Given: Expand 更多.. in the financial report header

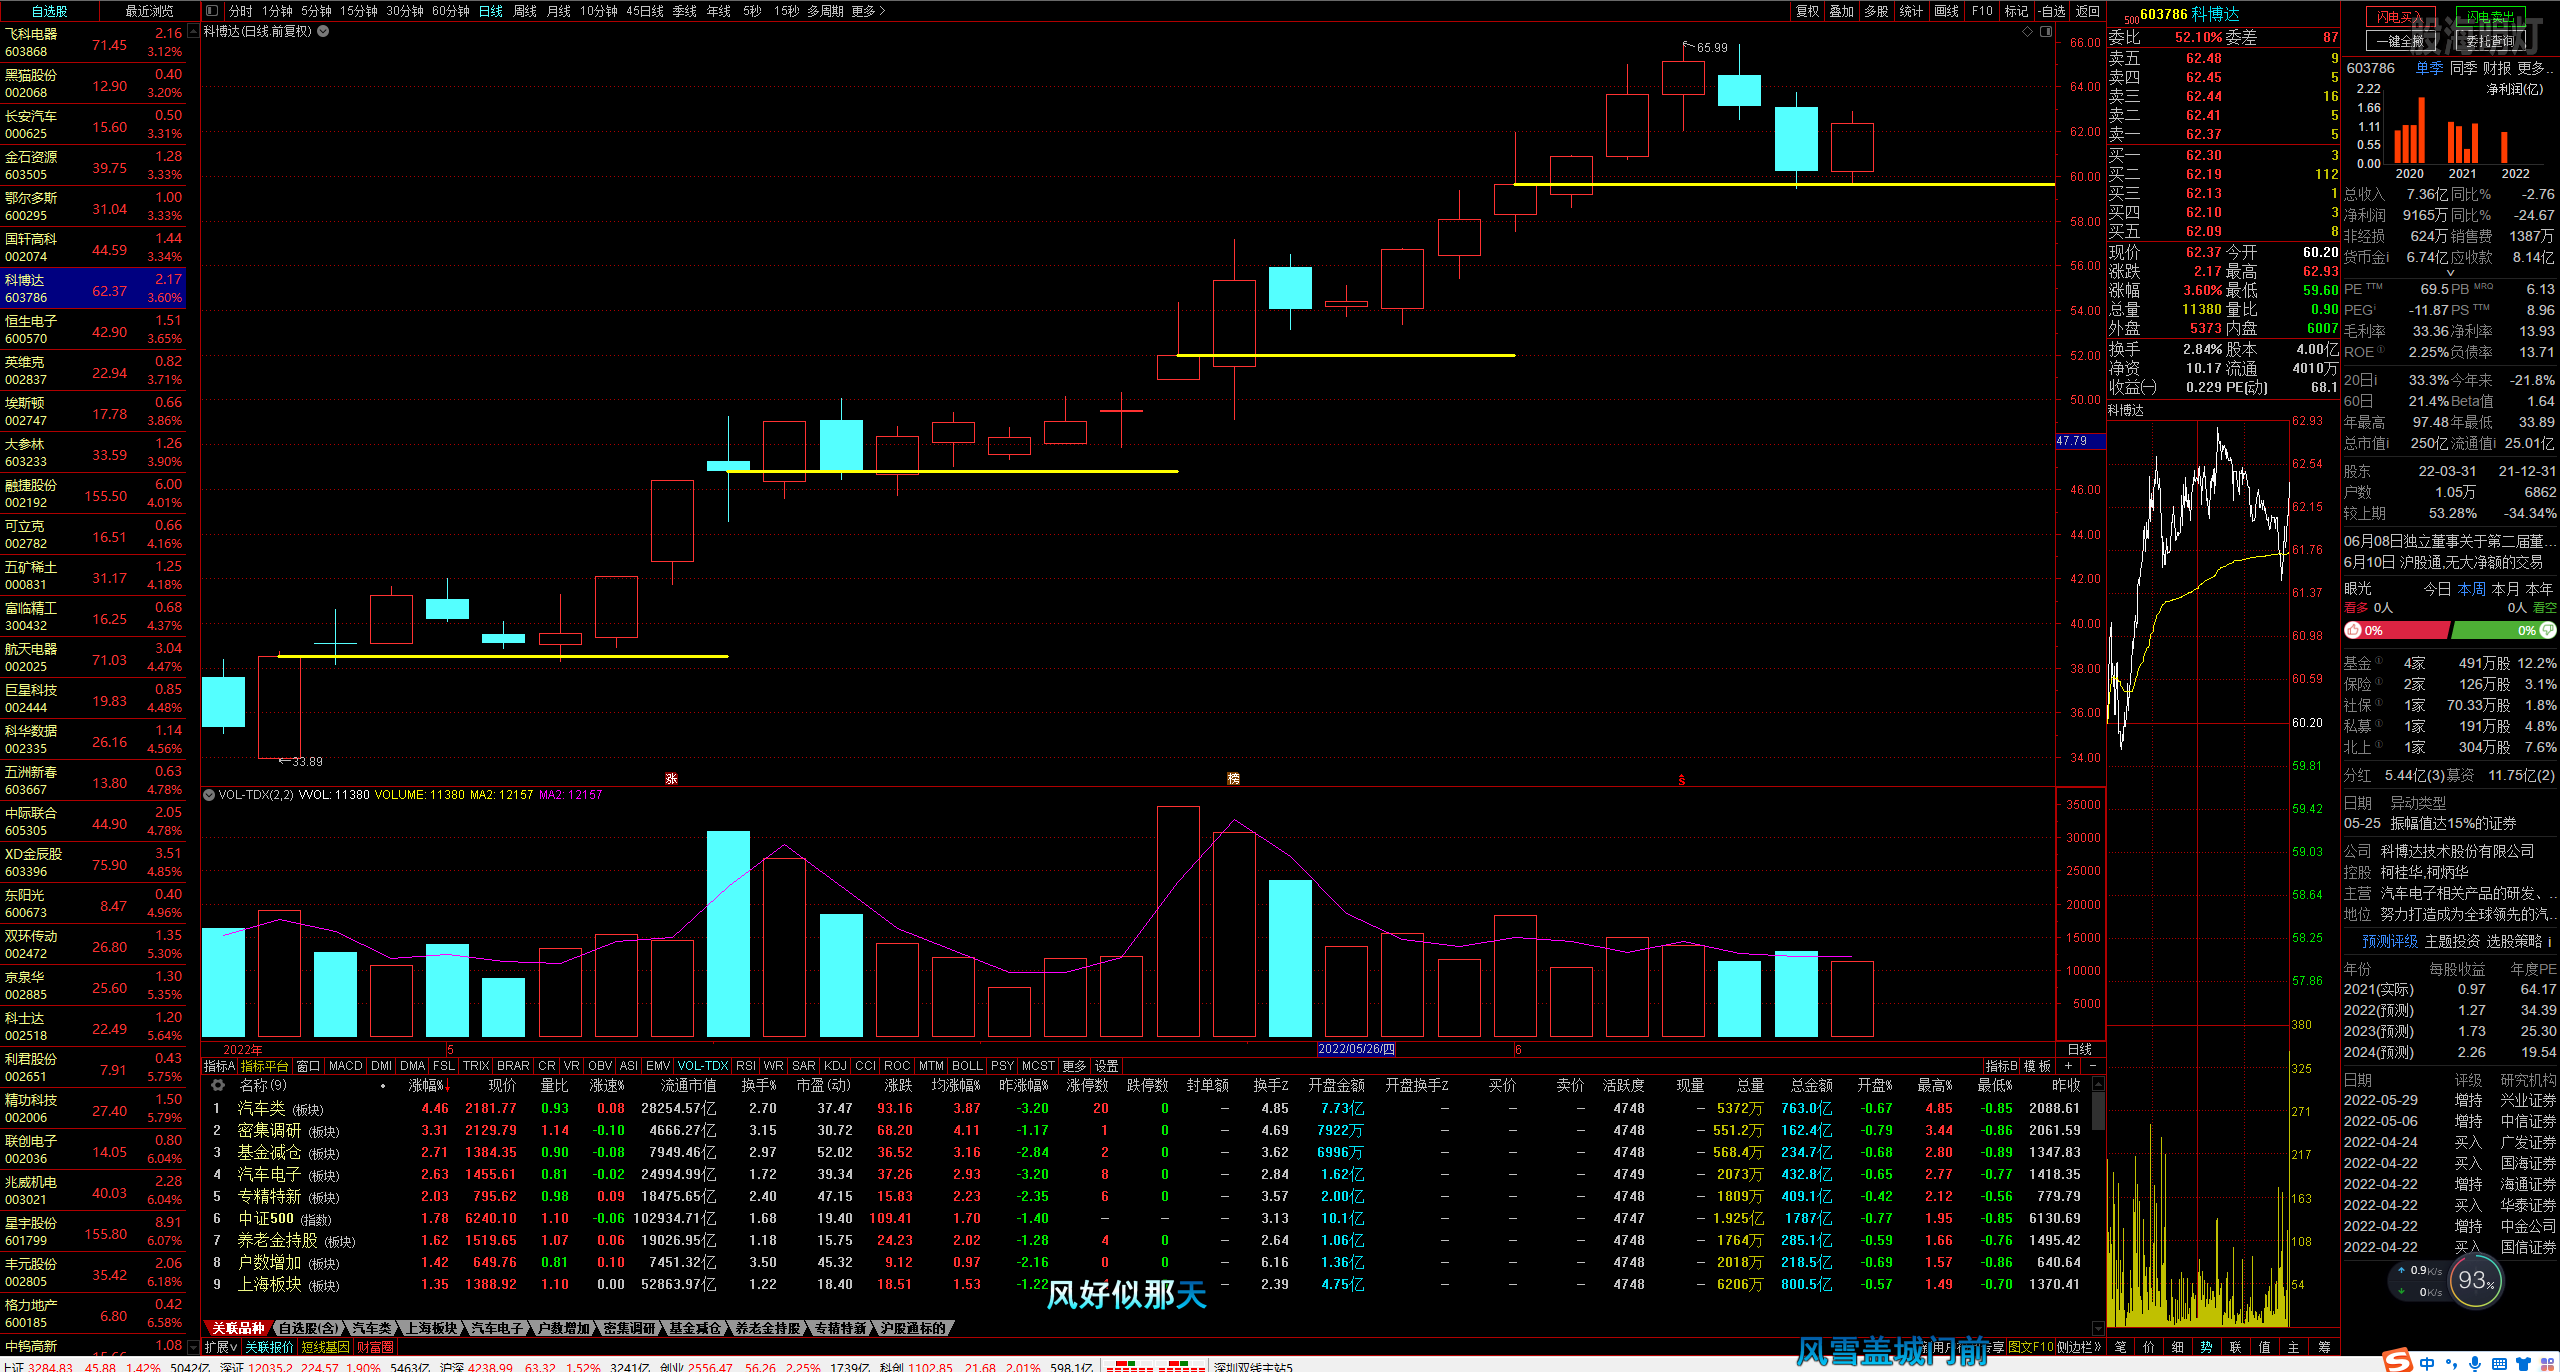Looking at the screenshot, I should click(2536, 68).
